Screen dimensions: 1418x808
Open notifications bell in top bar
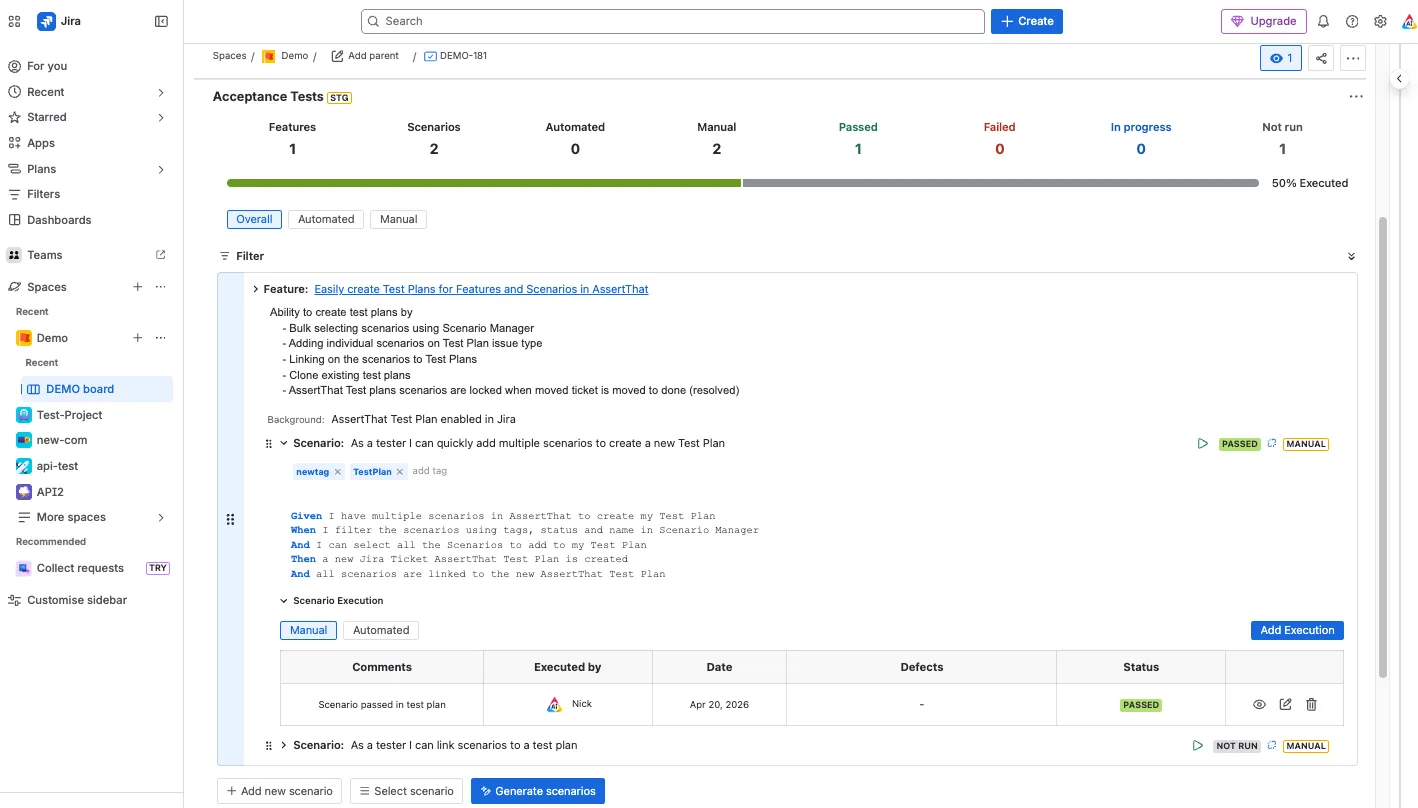pyautogui.click(x=1323, y=21)
